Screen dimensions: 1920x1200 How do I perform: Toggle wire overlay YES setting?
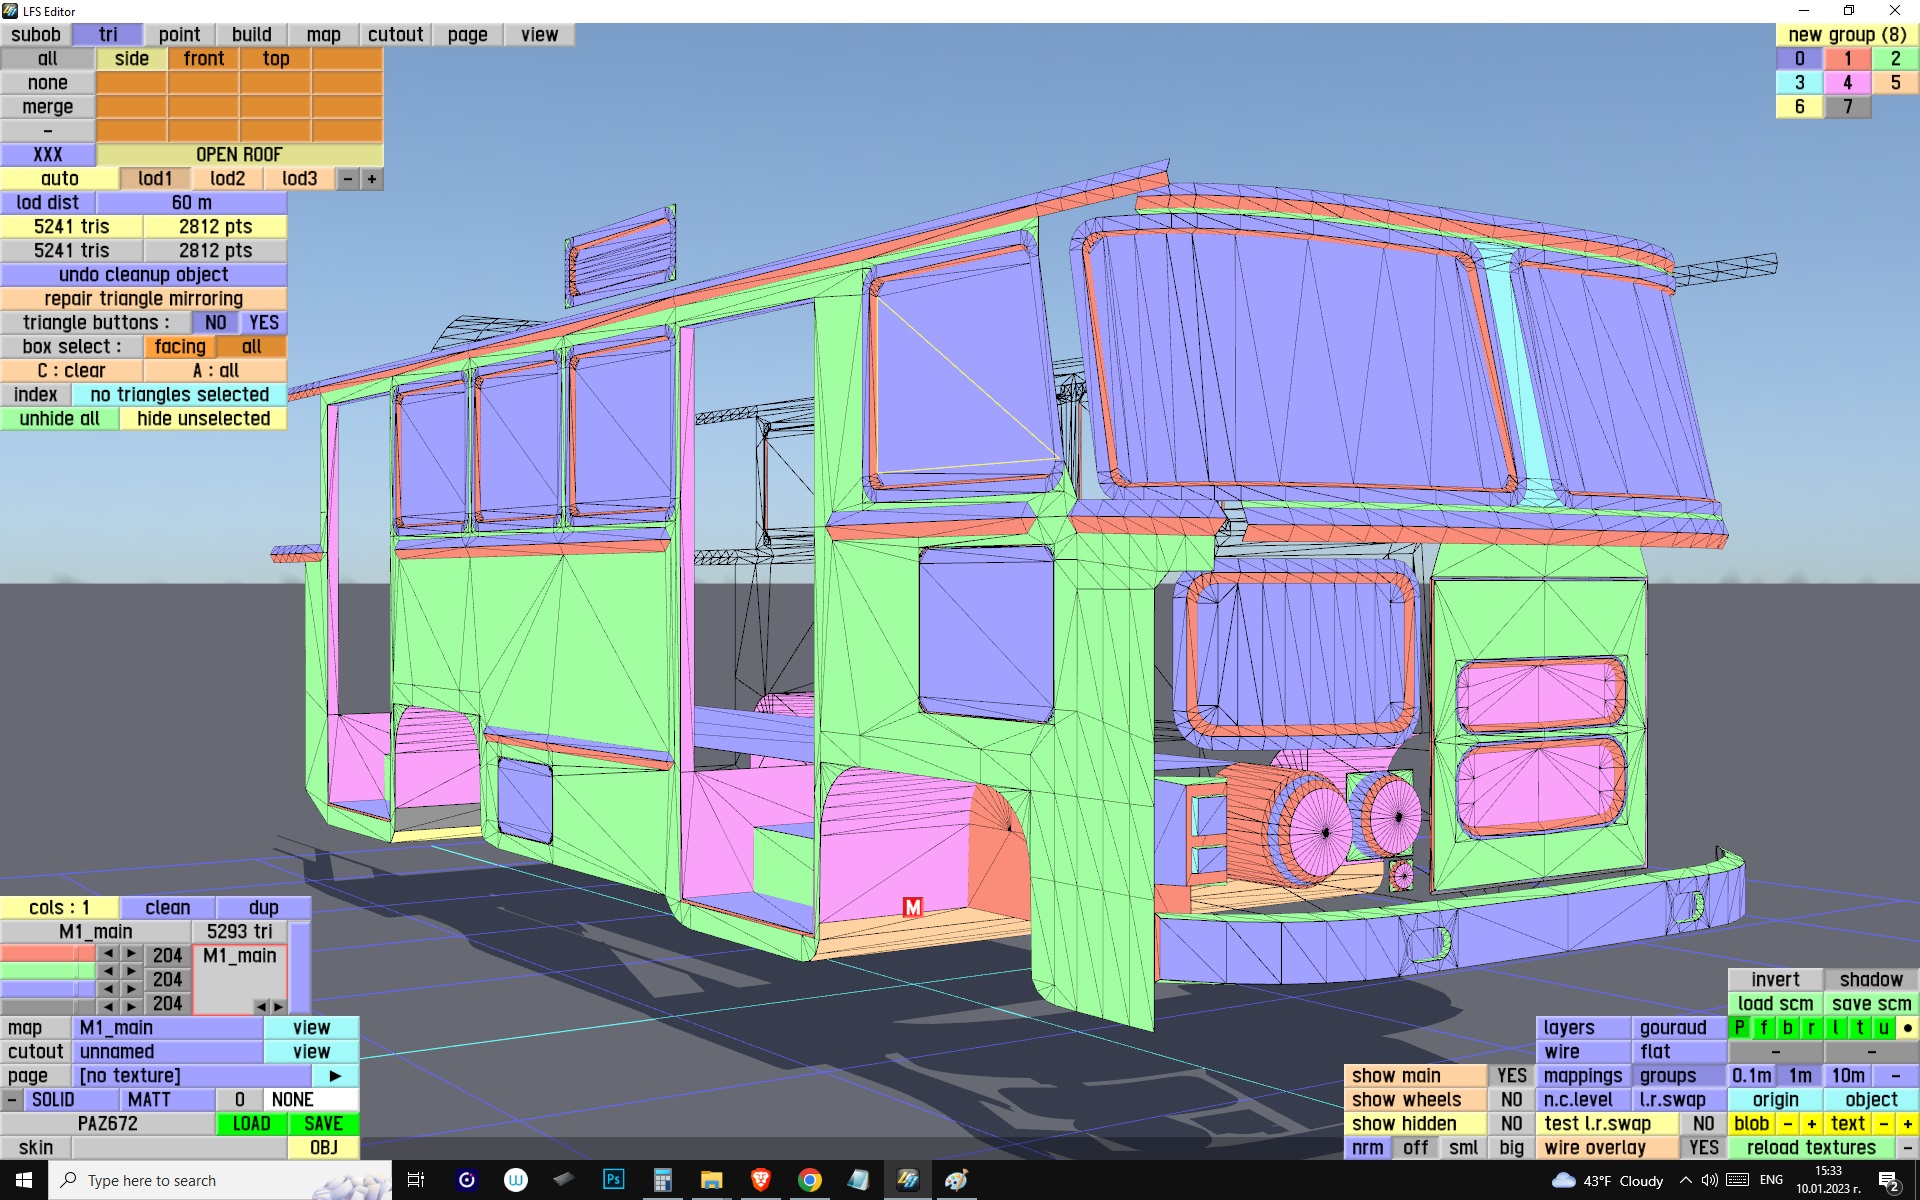point(1703,1148)
